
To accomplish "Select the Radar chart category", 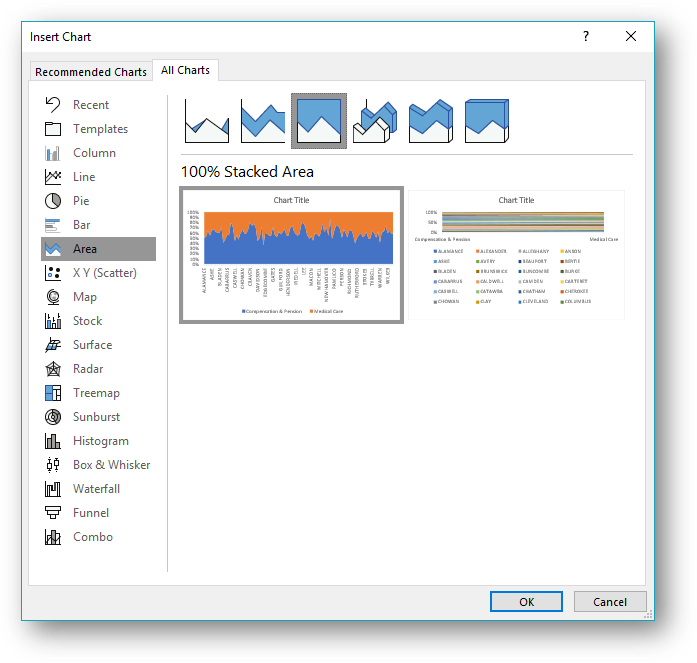I will coord(88,369).
